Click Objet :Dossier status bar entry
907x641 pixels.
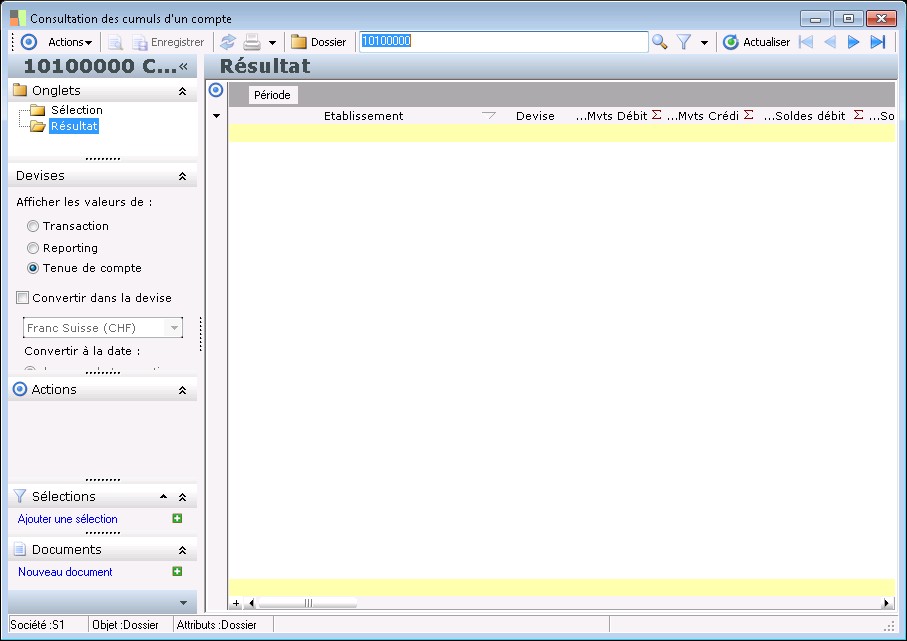click(126, 625)
